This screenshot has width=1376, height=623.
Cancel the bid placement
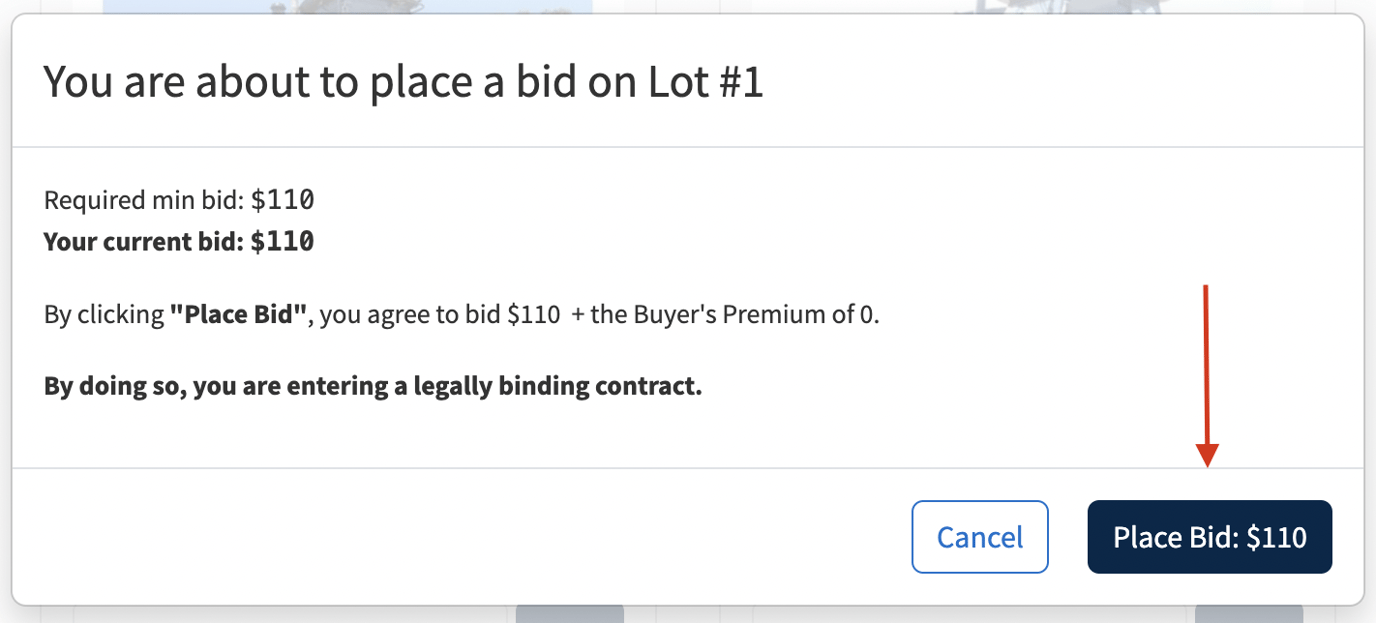(x=979, y=537)
